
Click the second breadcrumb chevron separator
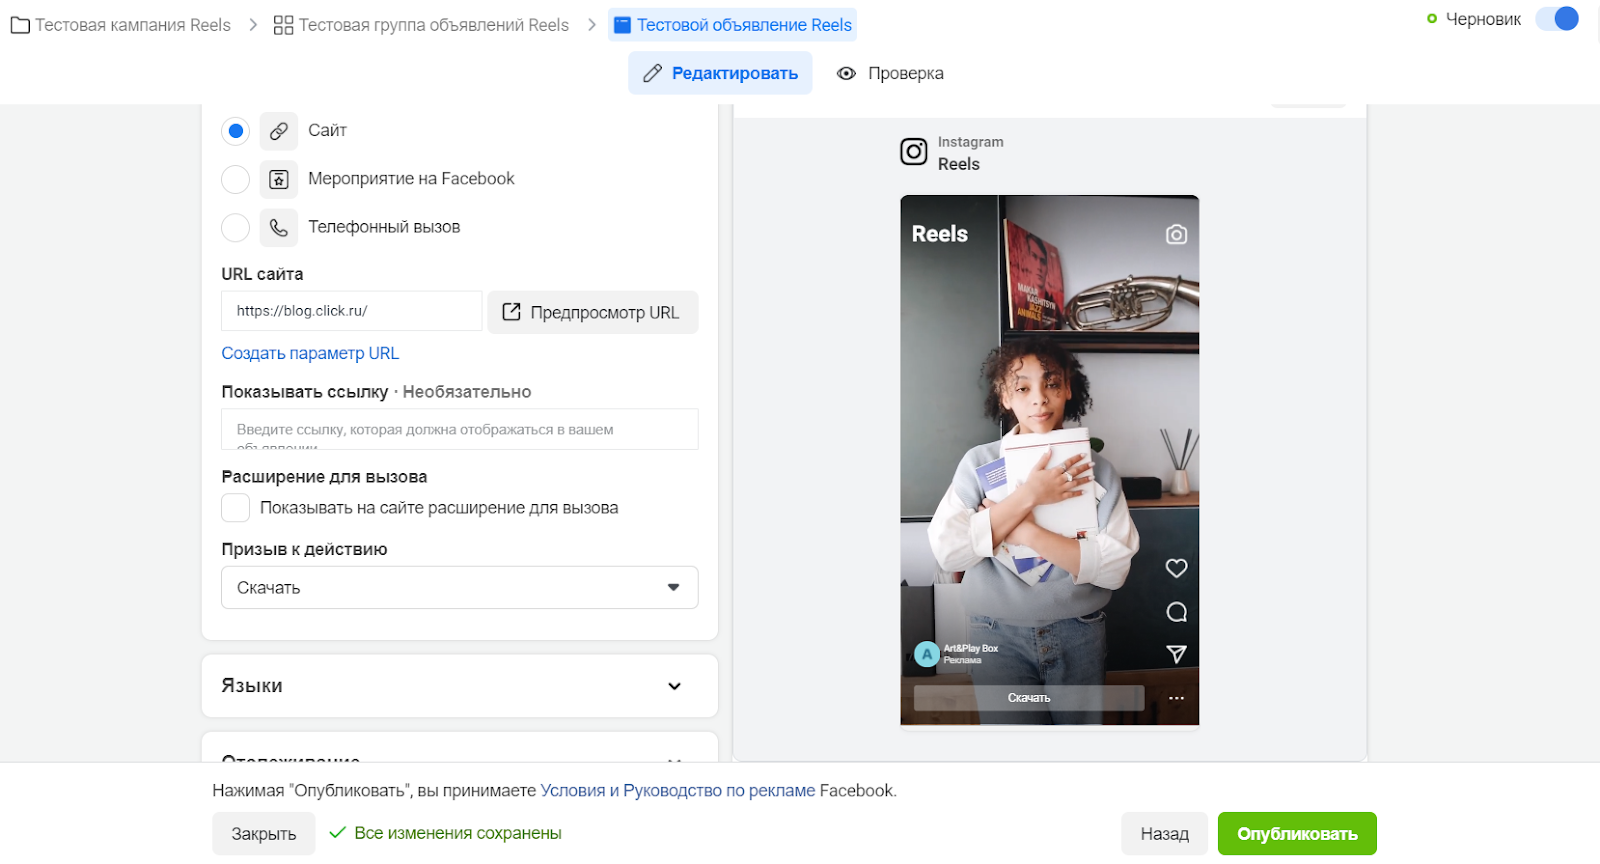[591, 25]
